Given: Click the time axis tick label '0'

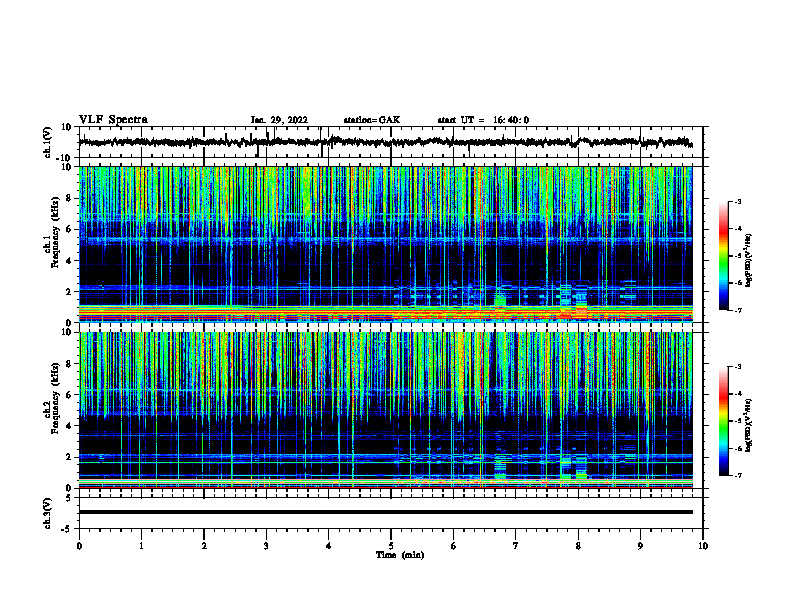Looking at the screenshot, I should 79,546.
